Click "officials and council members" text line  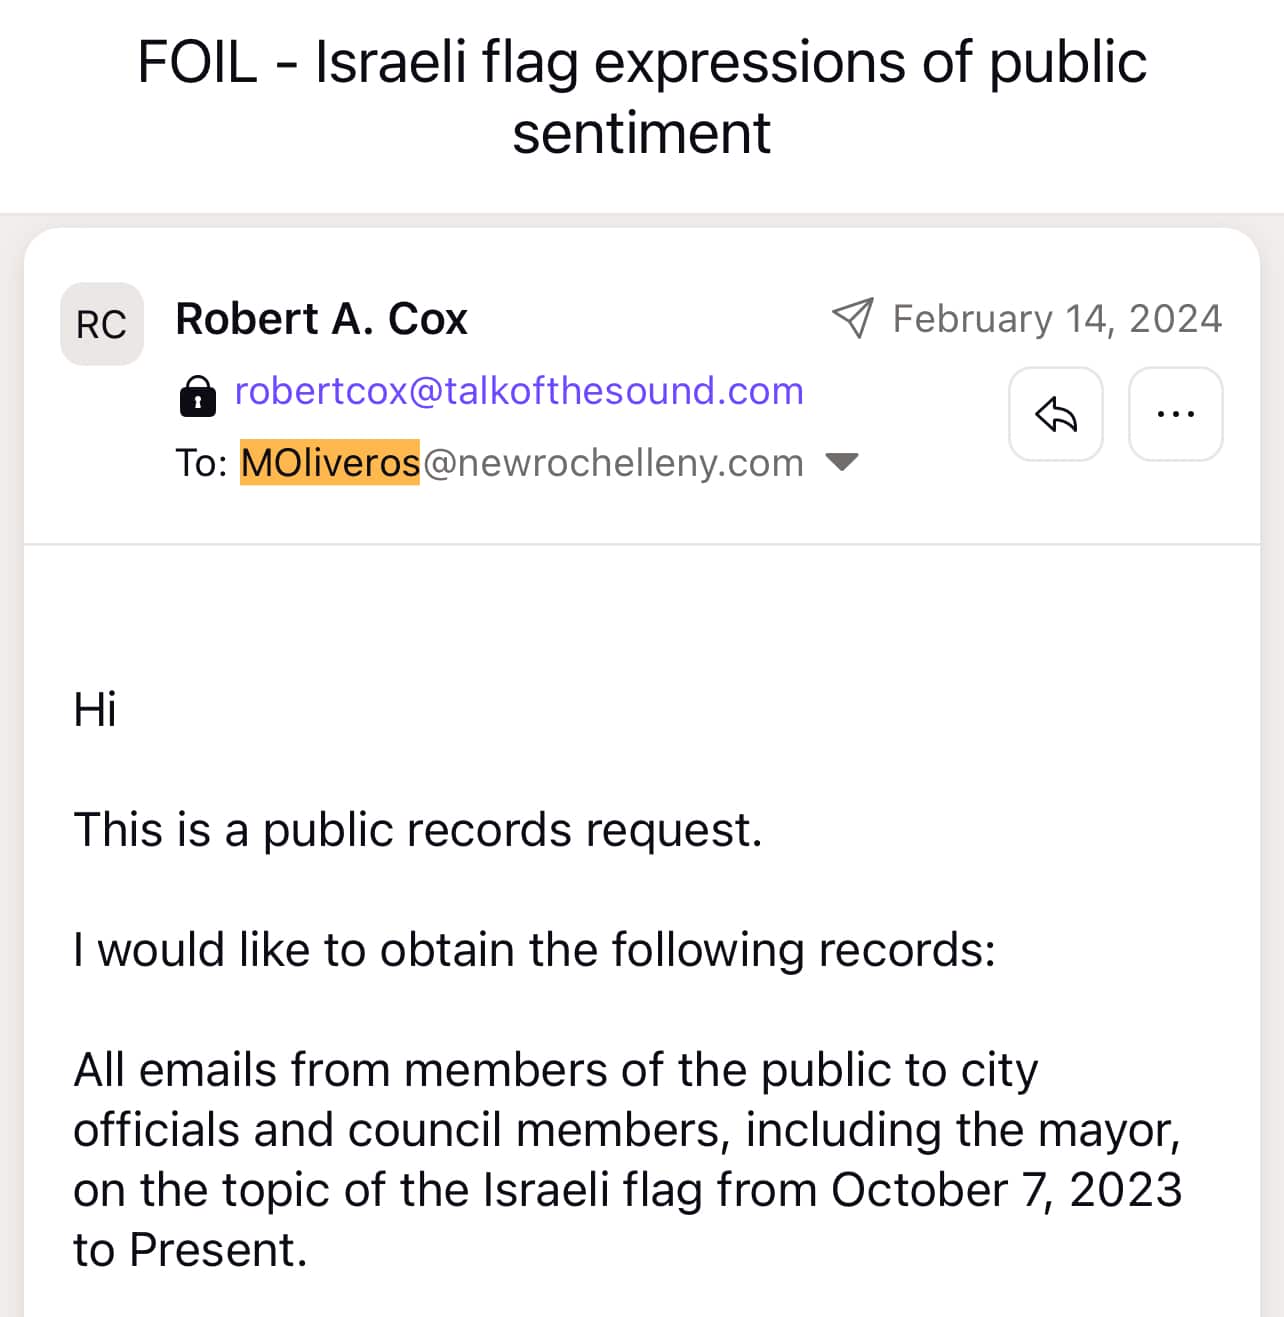pyautogui.click(x=400, y=1130)
